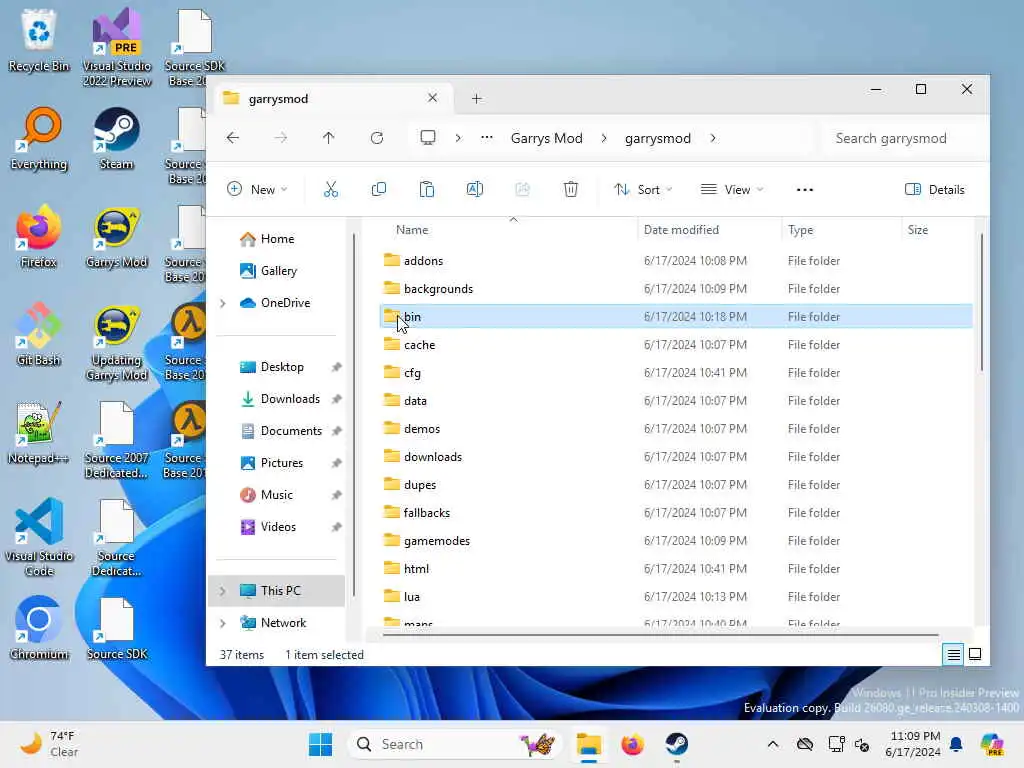Click the Rename icon in toolbar
Viewport: 1024px width, 768px height.
click(x=475, y=189)
